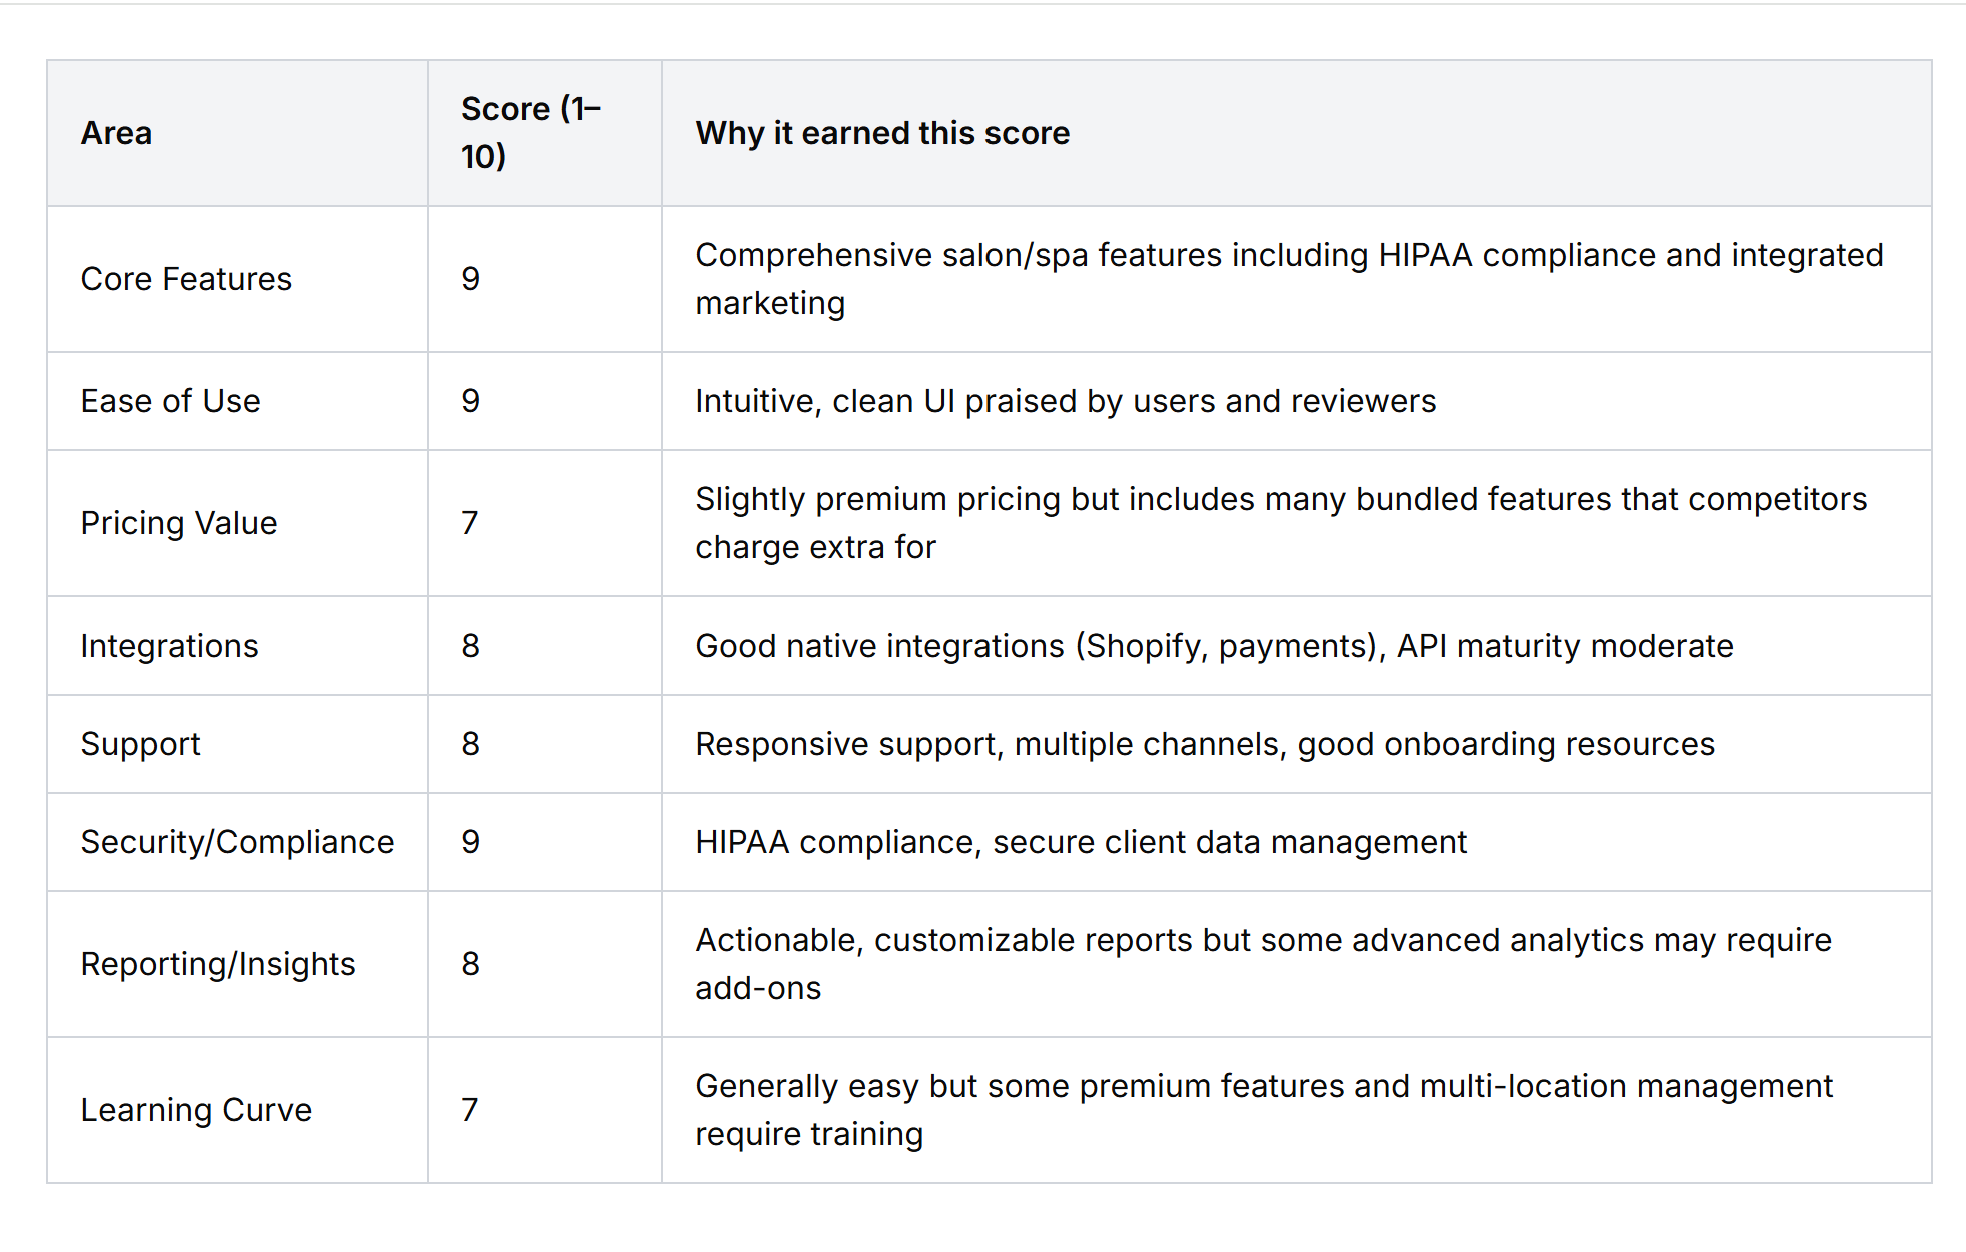Select the 'Support' area cell
The height and width of the screenshot is (1252, 1966).
(x=140, y=744)
